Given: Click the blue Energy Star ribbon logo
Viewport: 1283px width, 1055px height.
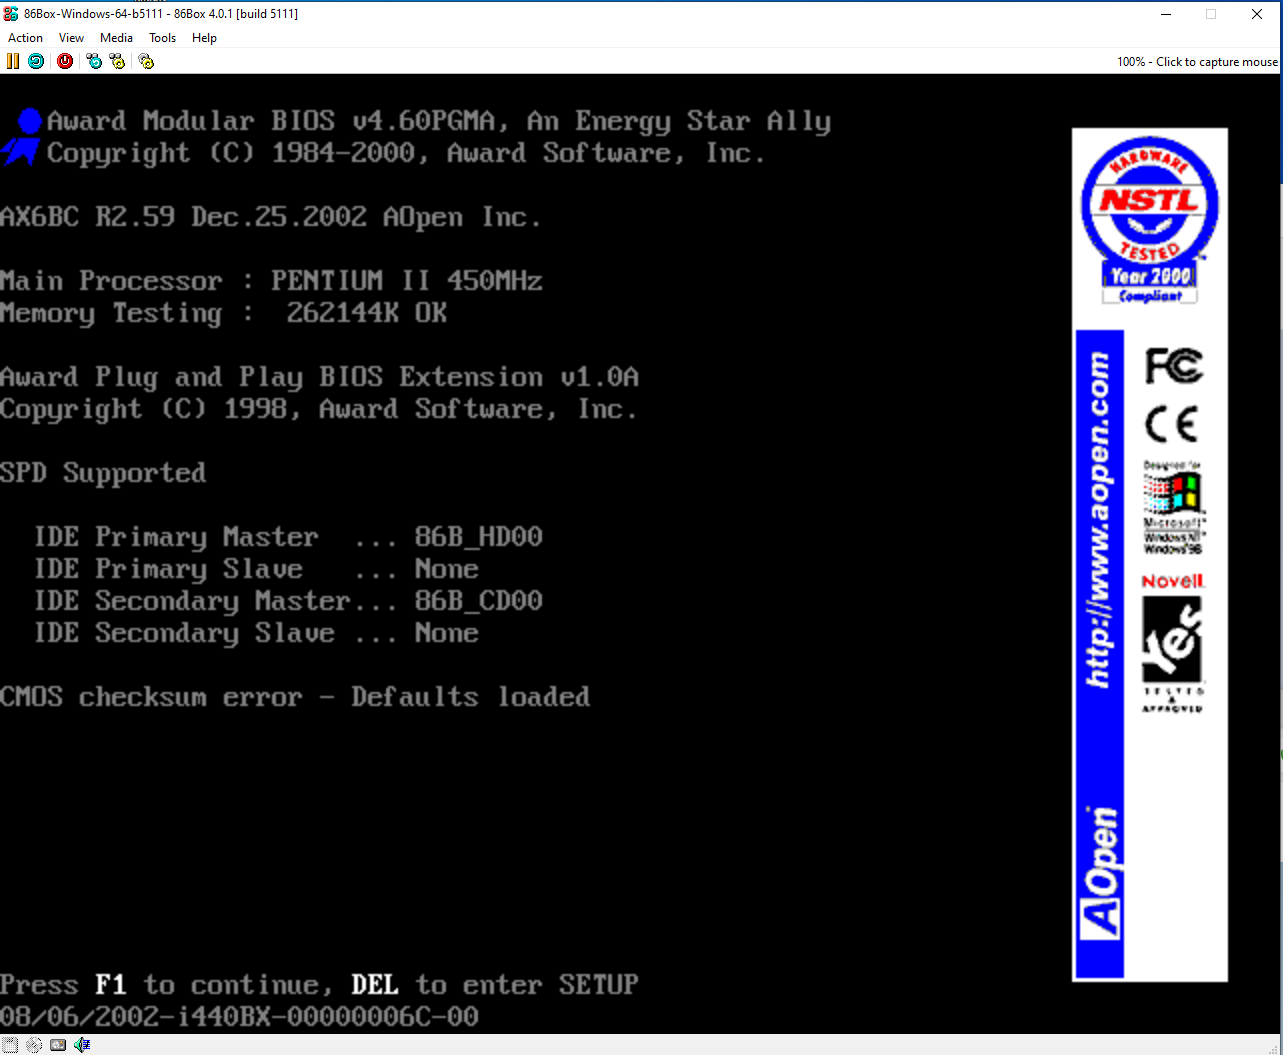Looking at the screenshot, I should [22, 136].
